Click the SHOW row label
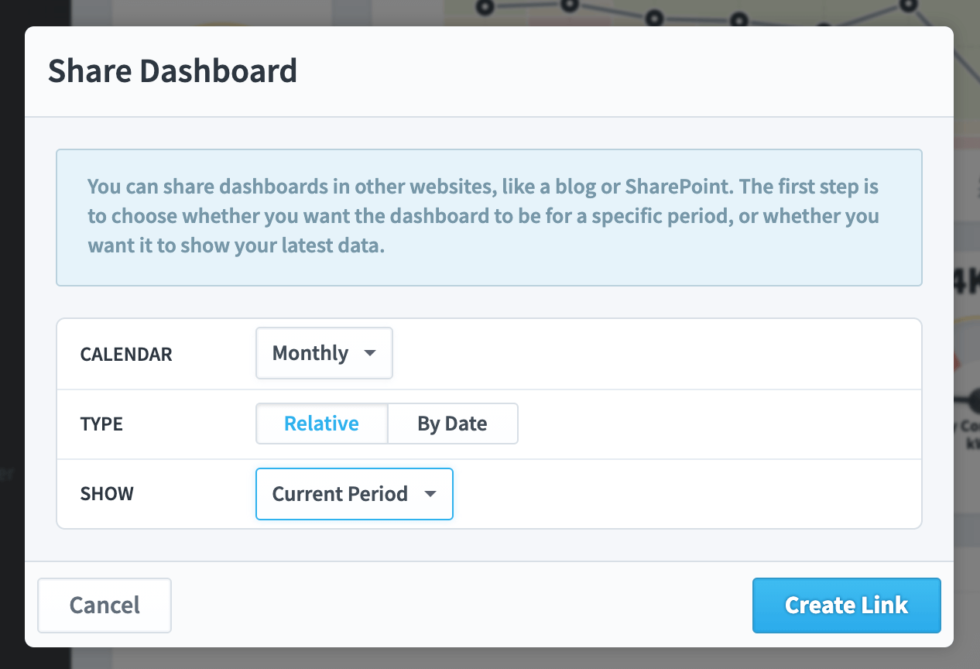The image size is (980, 669). pyautogui.click(x=106, y=493)
